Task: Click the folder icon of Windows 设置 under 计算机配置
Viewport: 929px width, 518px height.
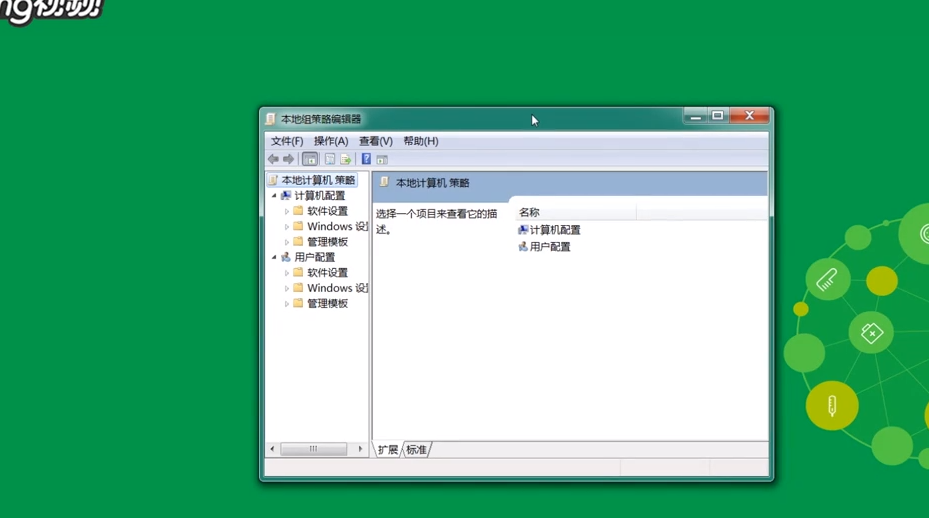Action: pyautogui.click(x=299, y=226)
